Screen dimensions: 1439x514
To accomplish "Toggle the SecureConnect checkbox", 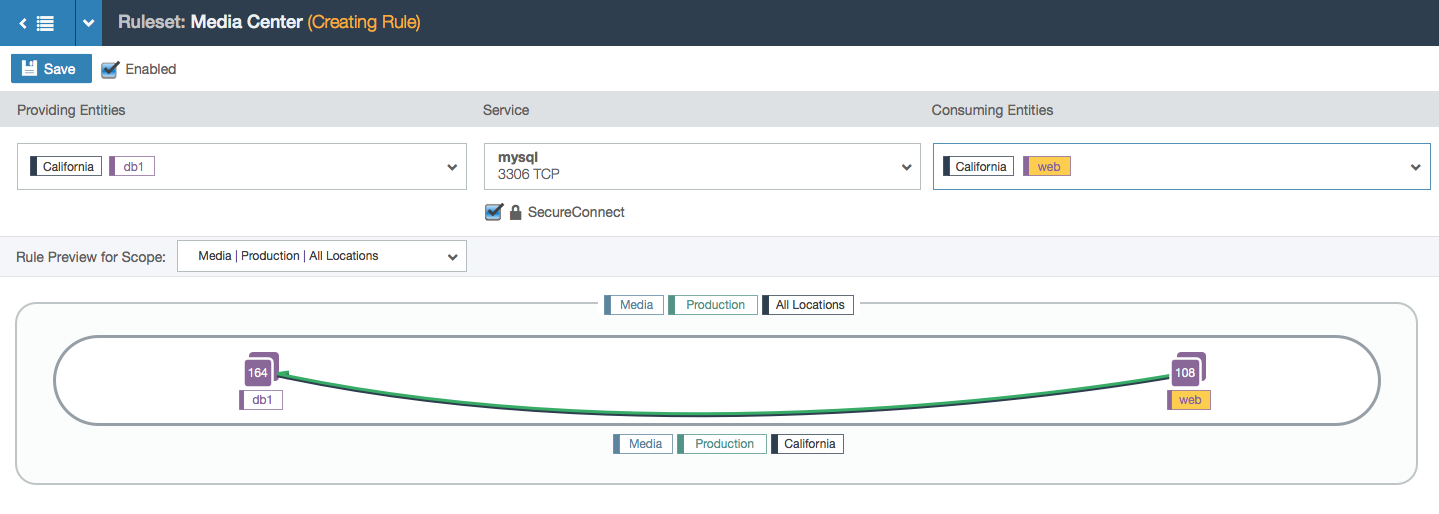I will coord(493,212).
